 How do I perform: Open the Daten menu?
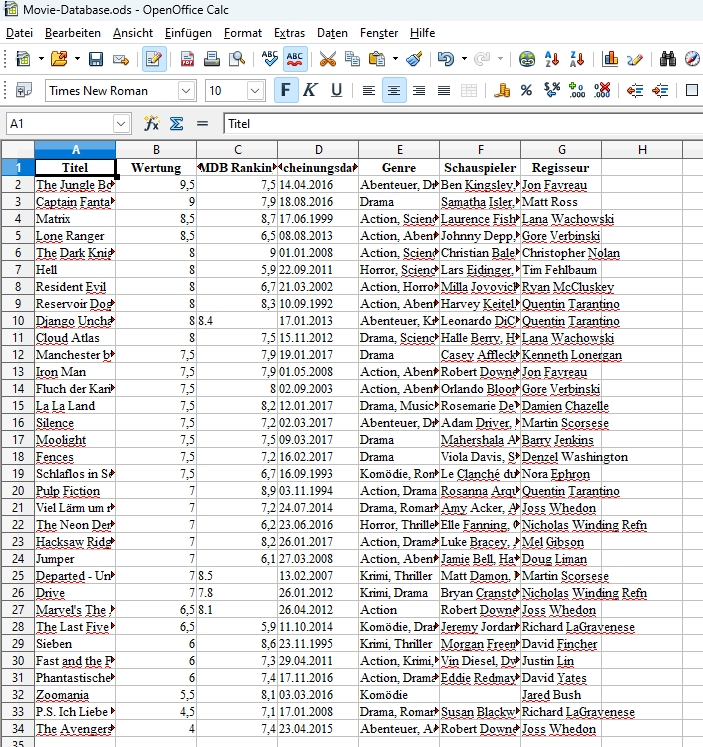tap(332, 33)
